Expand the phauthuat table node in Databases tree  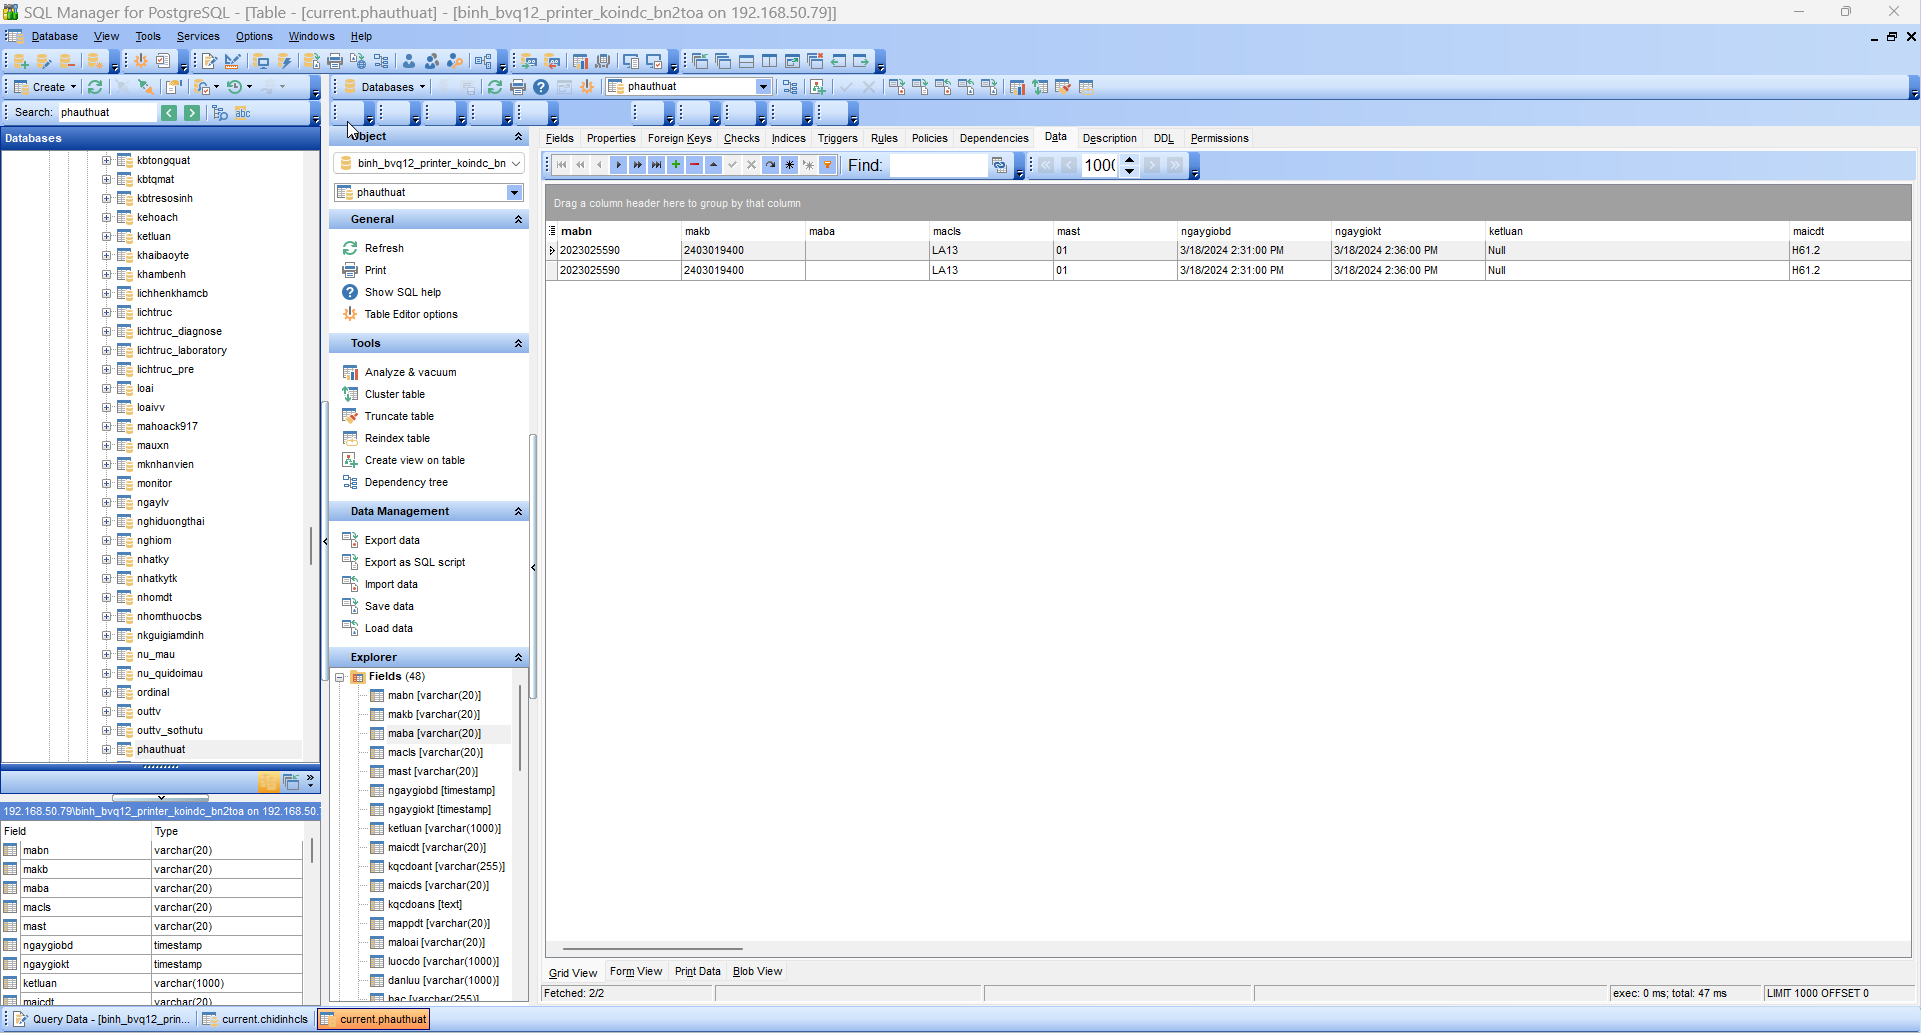click(106, 749)
